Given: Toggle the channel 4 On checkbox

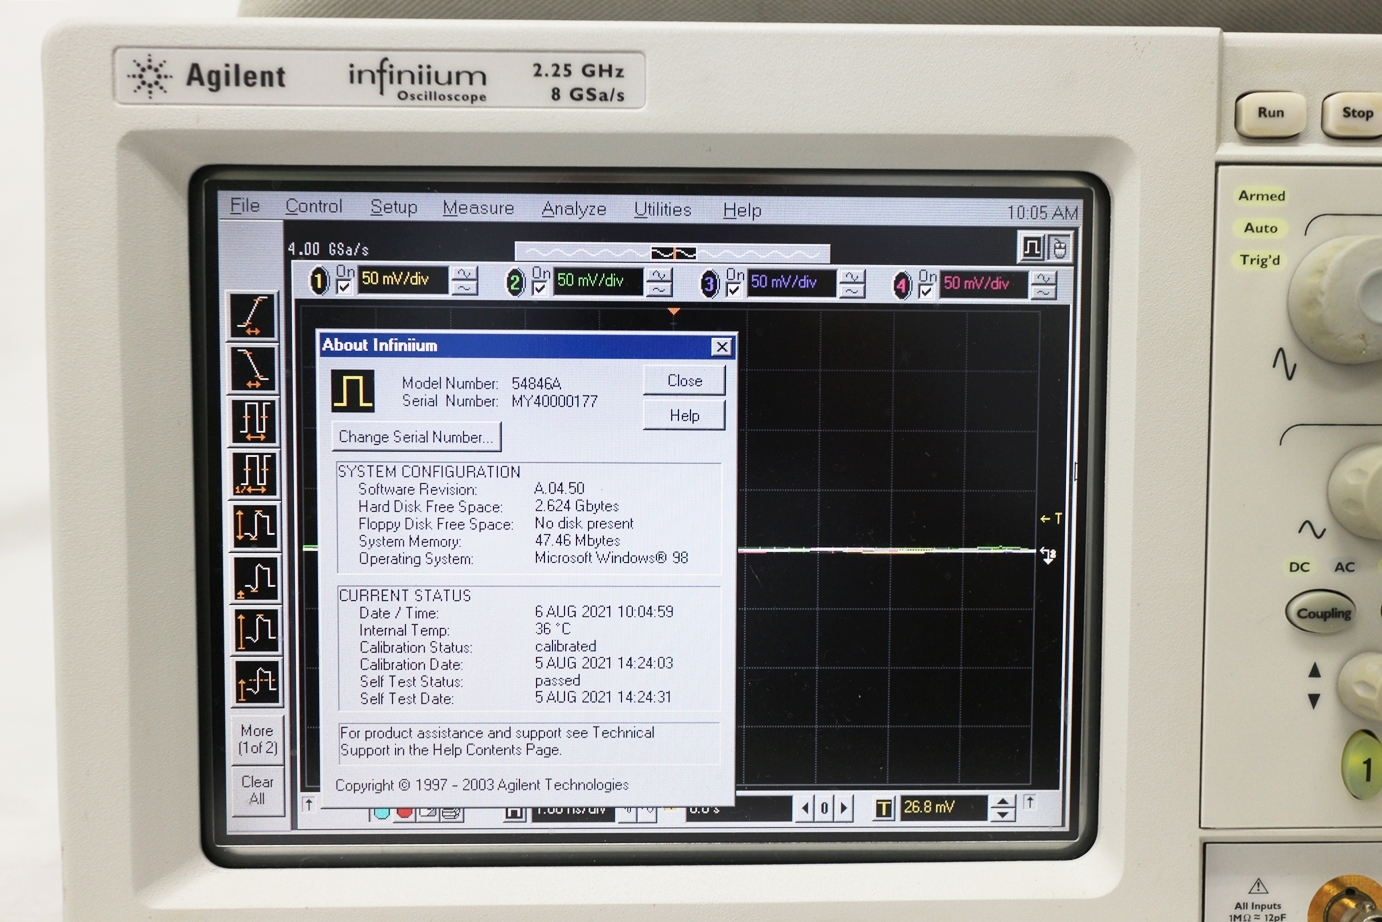Looking at the screenshot, I should [927, 291].
